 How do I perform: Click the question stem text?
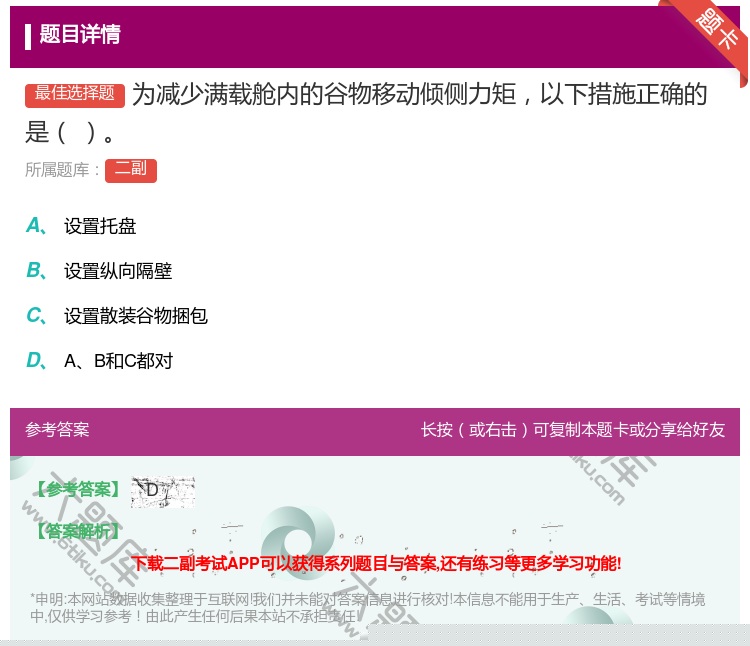tap(366, 113)
